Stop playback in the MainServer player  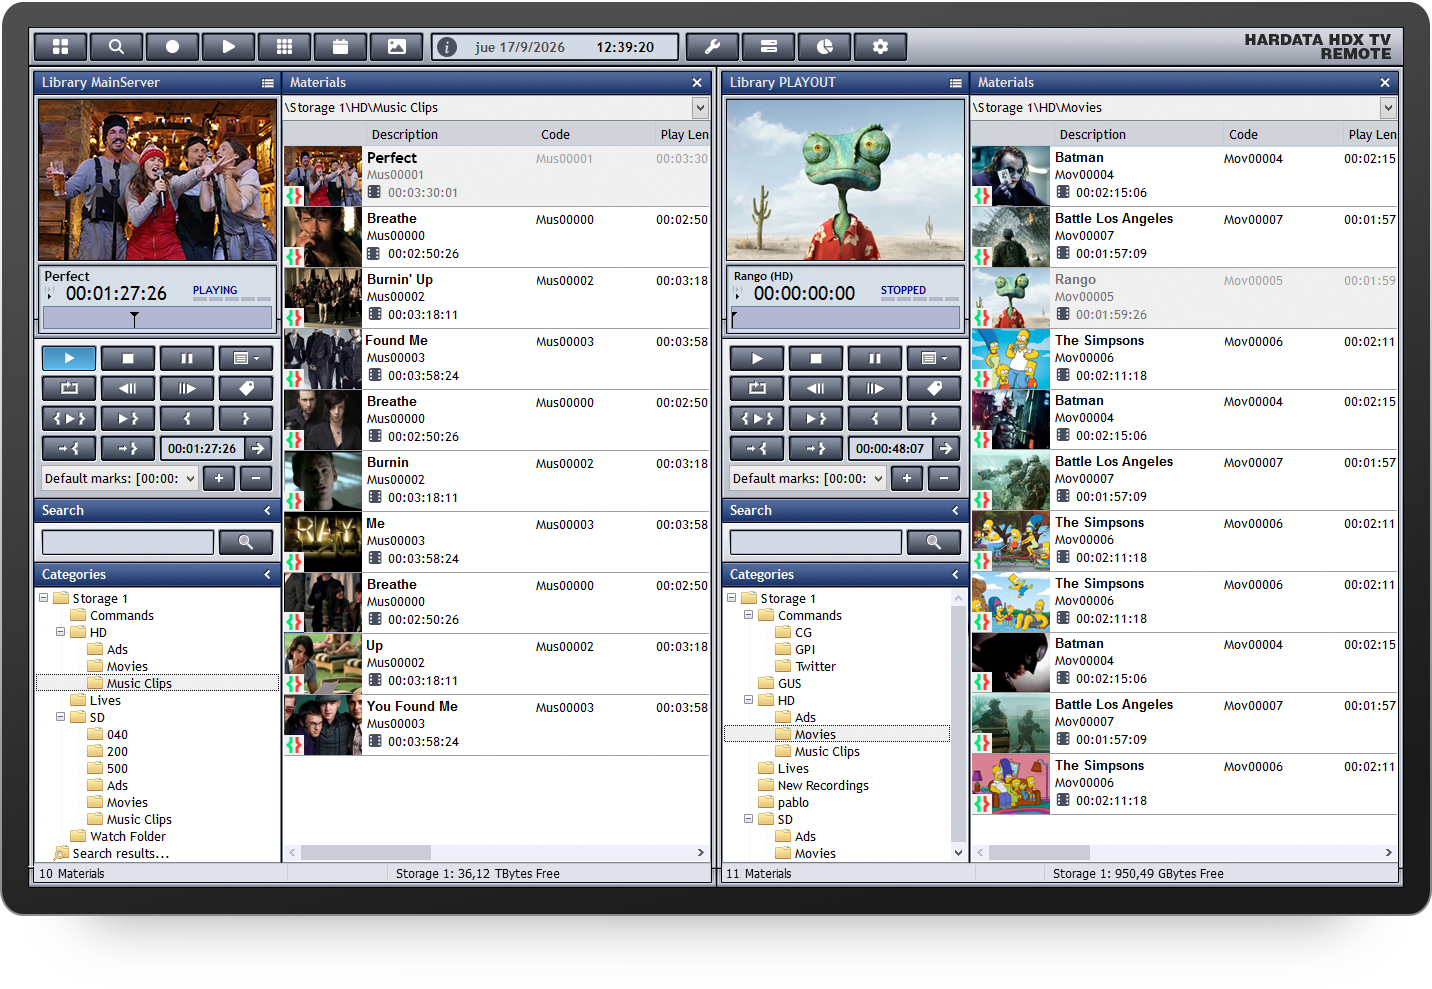pos(128,358)
